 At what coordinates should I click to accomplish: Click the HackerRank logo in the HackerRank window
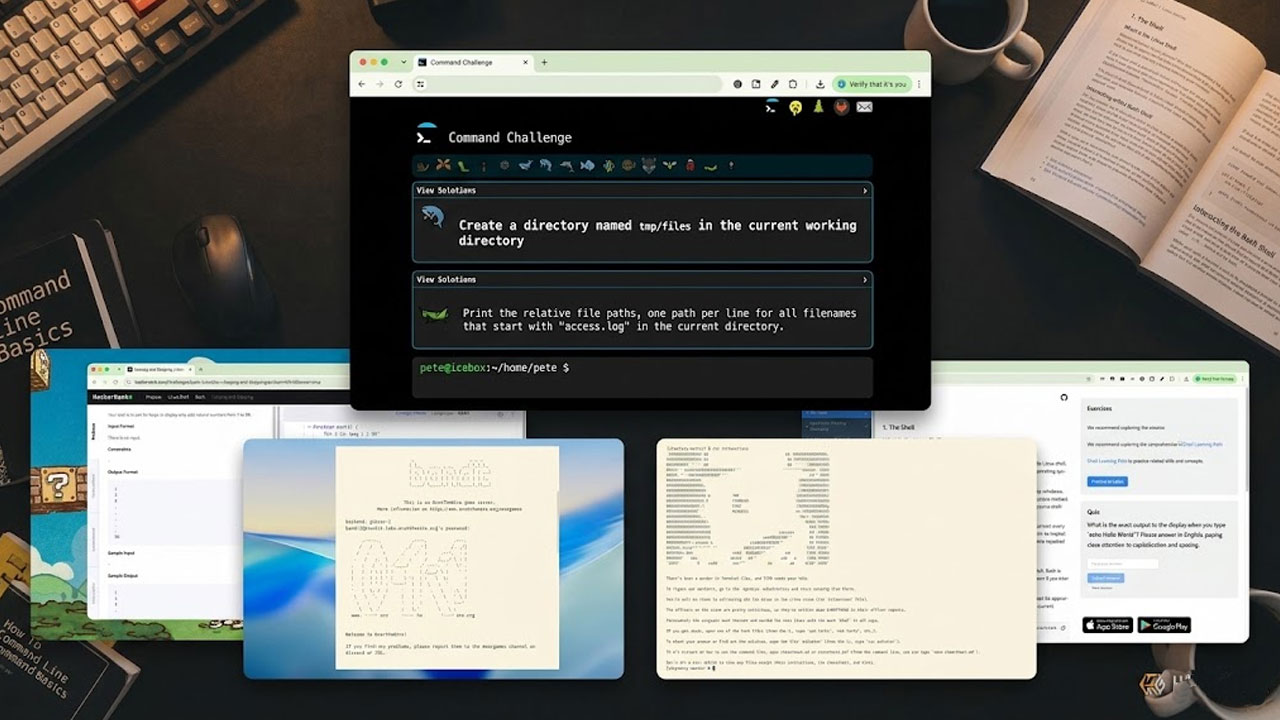pos(114,397)
